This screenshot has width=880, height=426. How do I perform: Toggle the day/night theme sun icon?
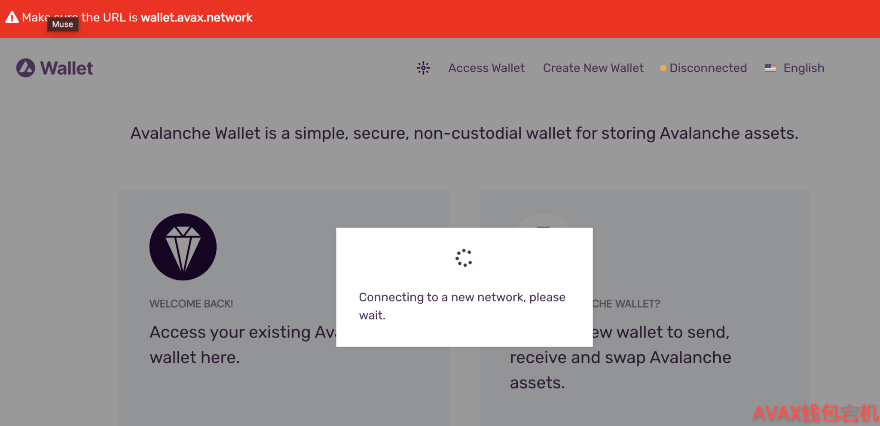pos(423,68)
